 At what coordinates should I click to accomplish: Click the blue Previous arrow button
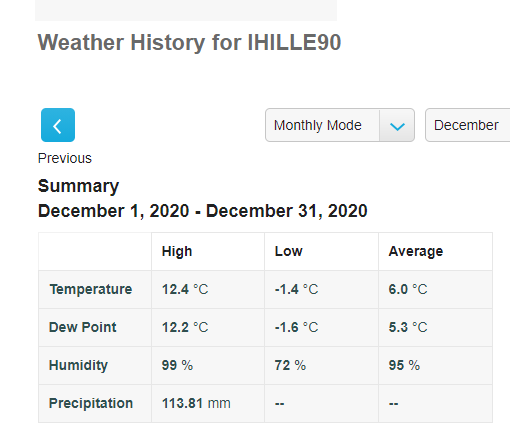pos(58,125)
